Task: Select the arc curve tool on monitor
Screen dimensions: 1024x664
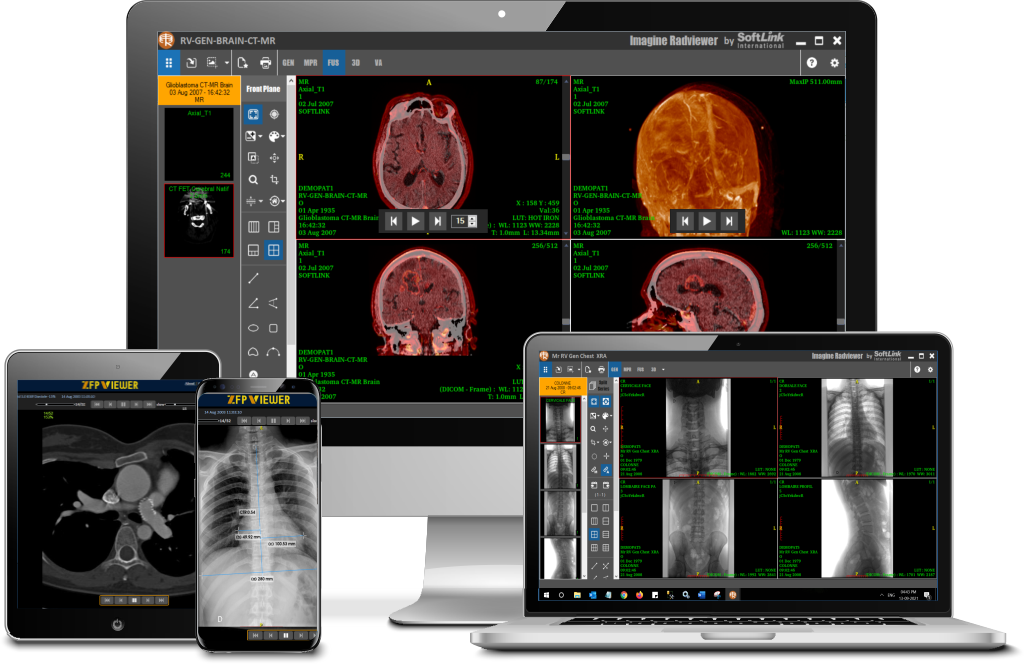Action: [x=274, y=352]
